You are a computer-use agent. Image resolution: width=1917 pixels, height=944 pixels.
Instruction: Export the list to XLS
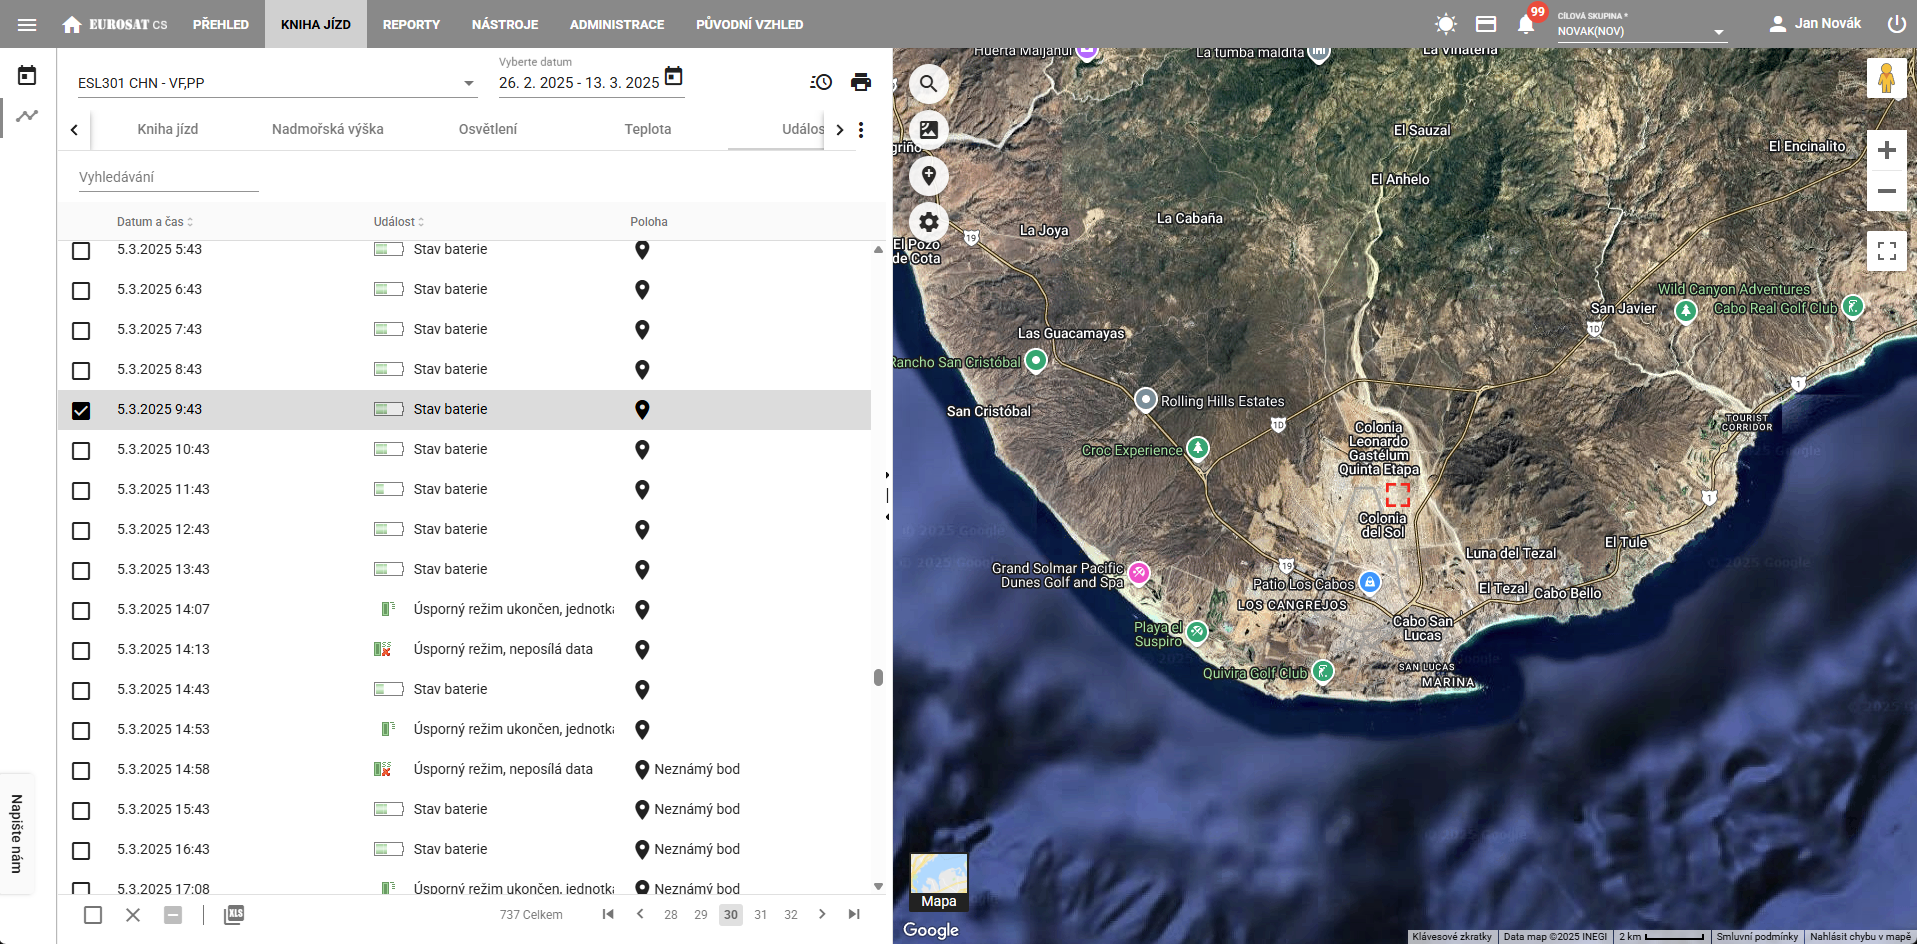(x=234, y=914)
